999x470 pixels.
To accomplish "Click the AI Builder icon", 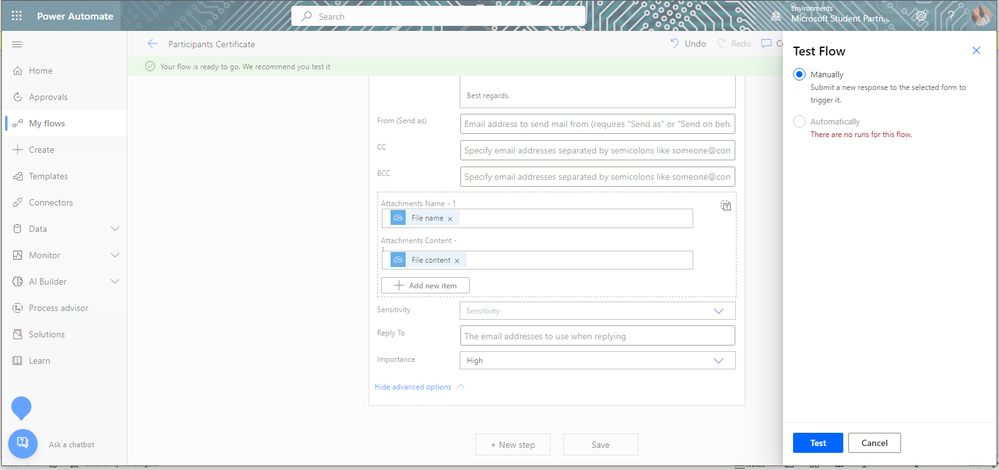I will tap(17, 281).
